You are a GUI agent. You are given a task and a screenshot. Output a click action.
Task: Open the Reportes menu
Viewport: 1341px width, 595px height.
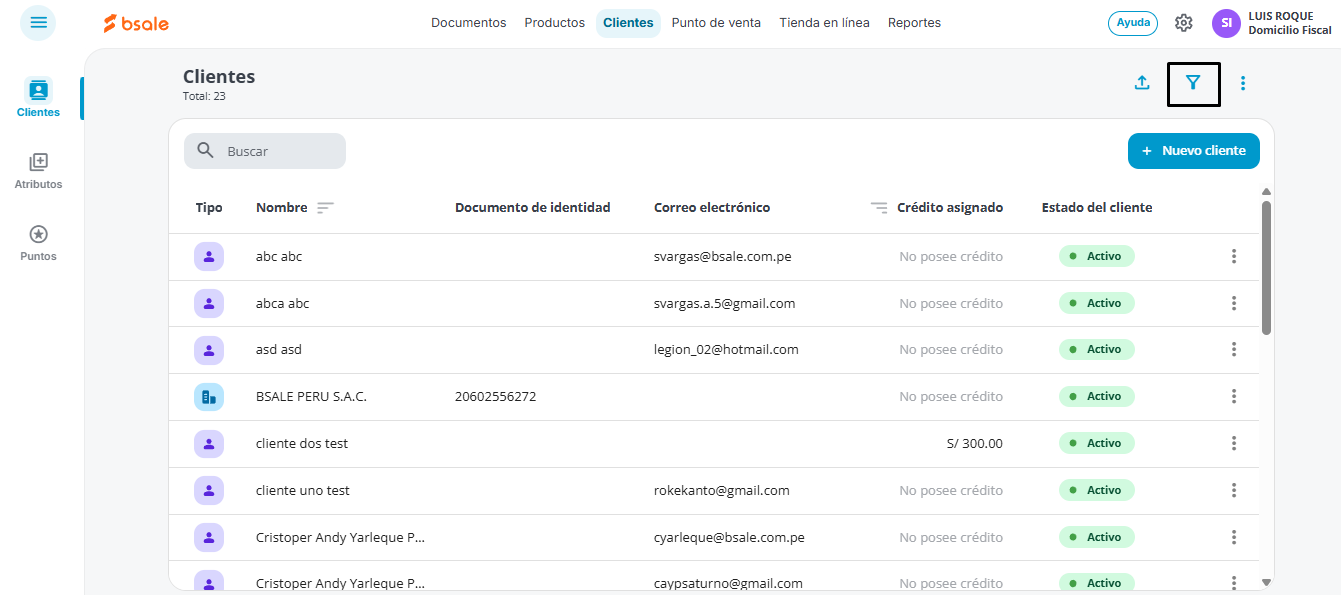click(x=914, y=23)
